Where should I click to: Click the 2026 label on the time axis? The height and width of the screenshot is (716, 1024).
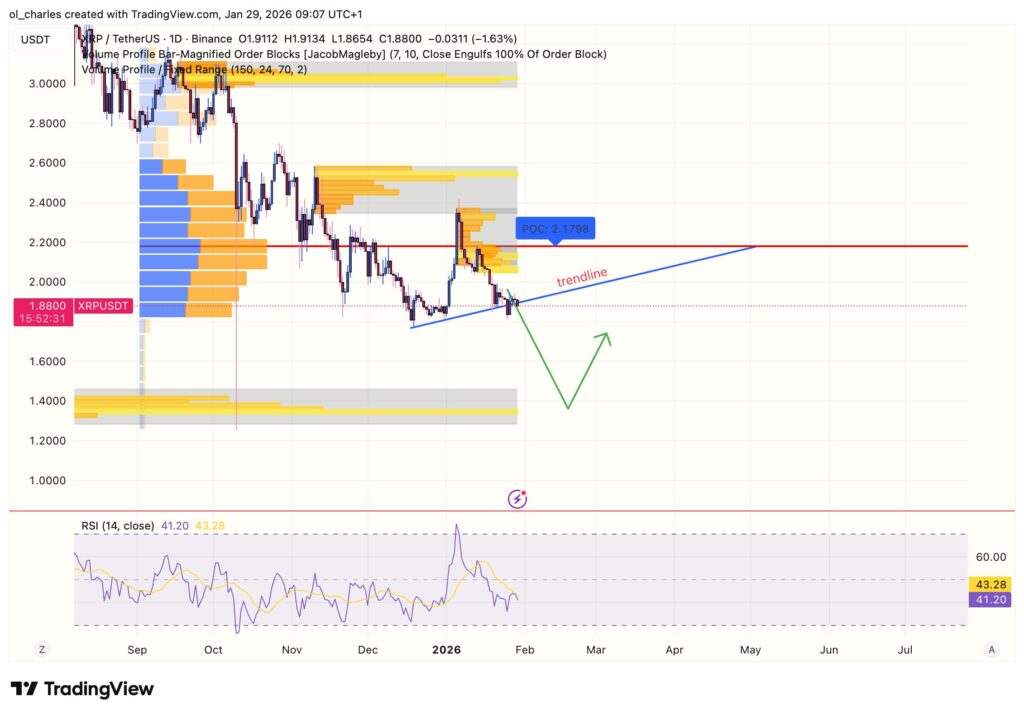[x=445, y=650]
